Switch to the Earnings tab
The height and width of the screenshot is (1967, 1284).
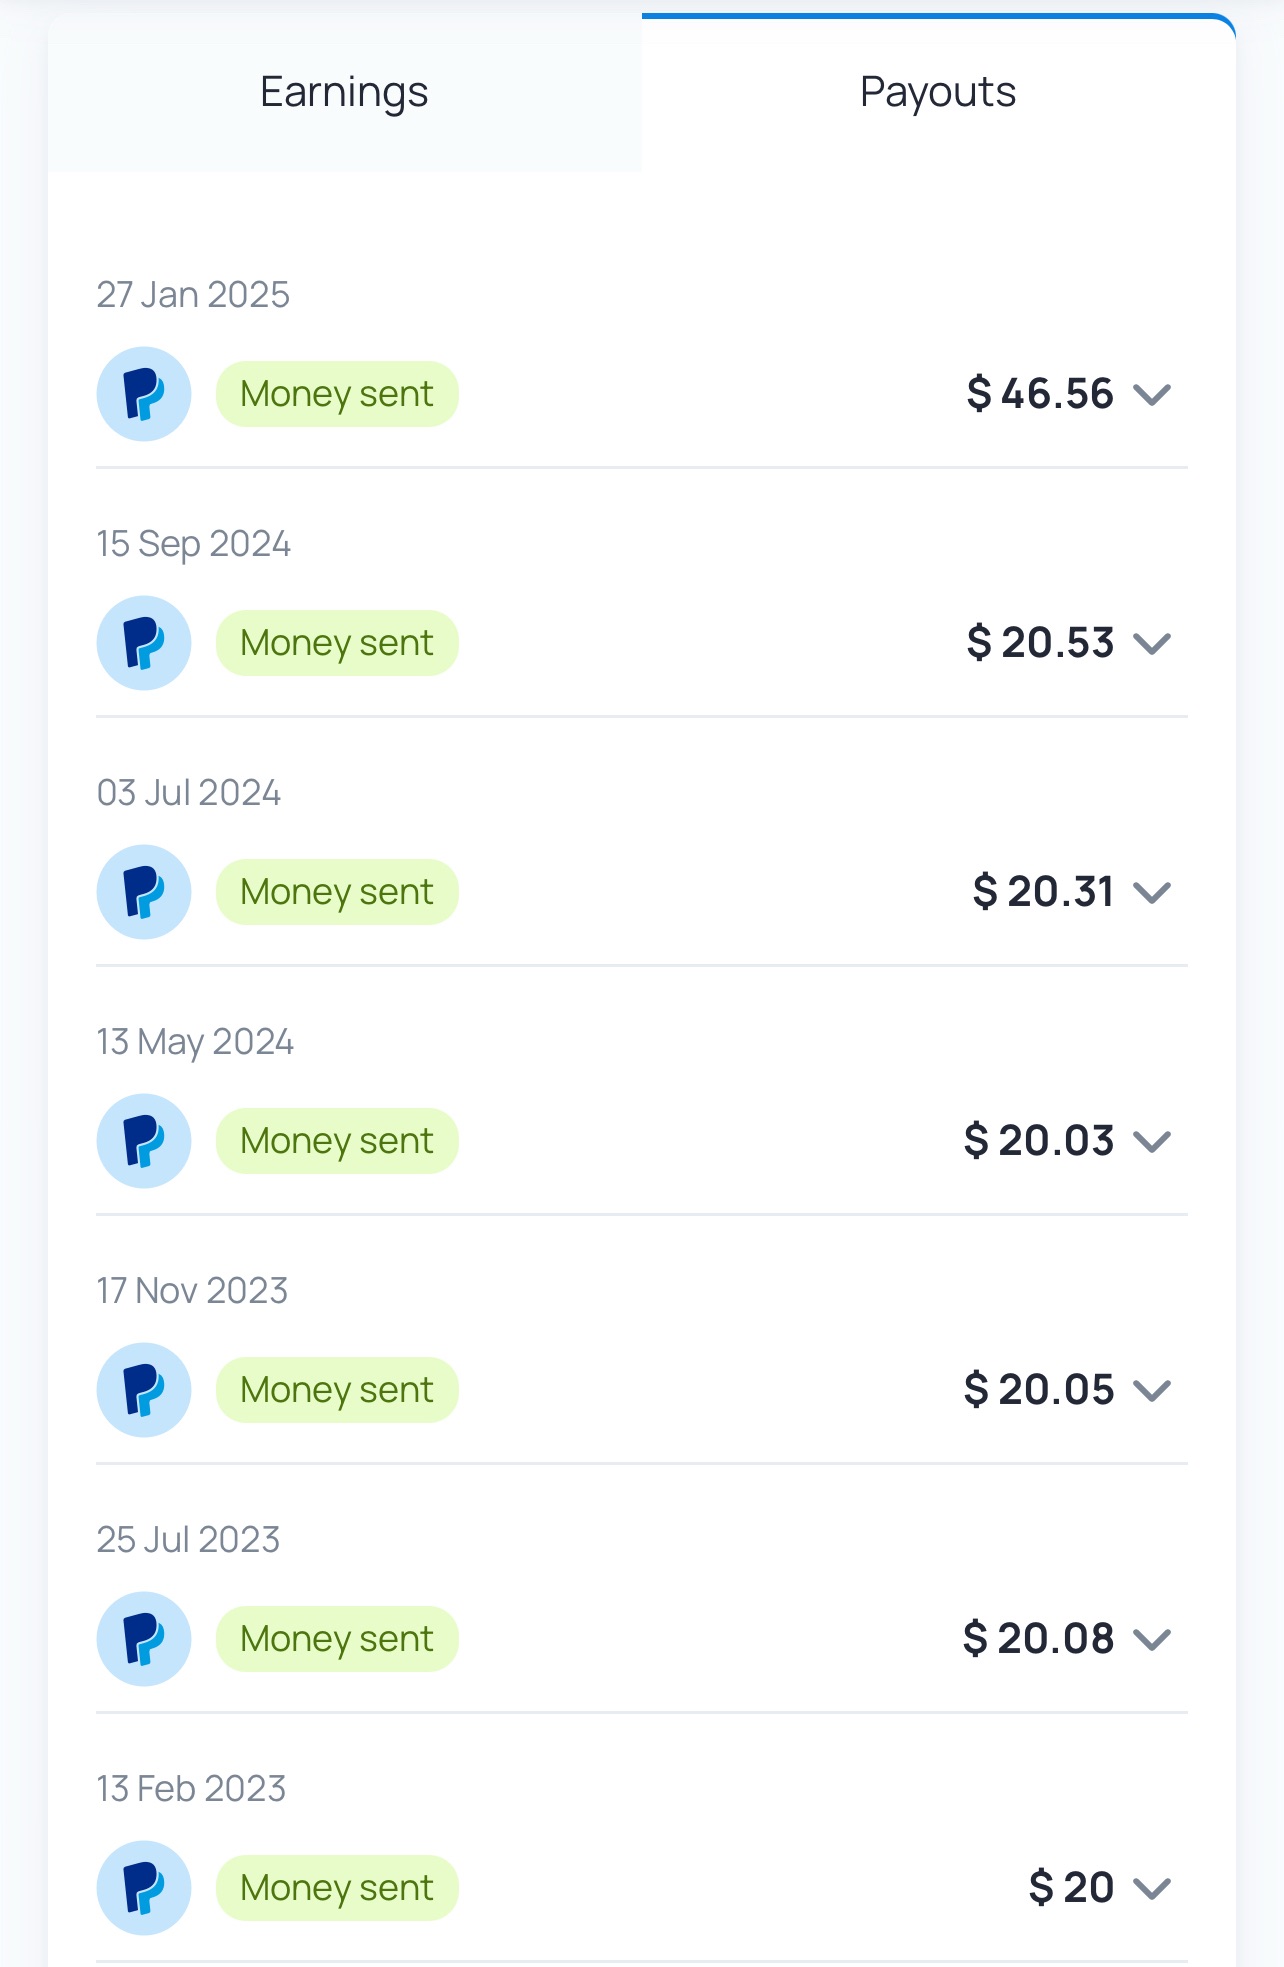pyautogui.click(x=345, y=92)
